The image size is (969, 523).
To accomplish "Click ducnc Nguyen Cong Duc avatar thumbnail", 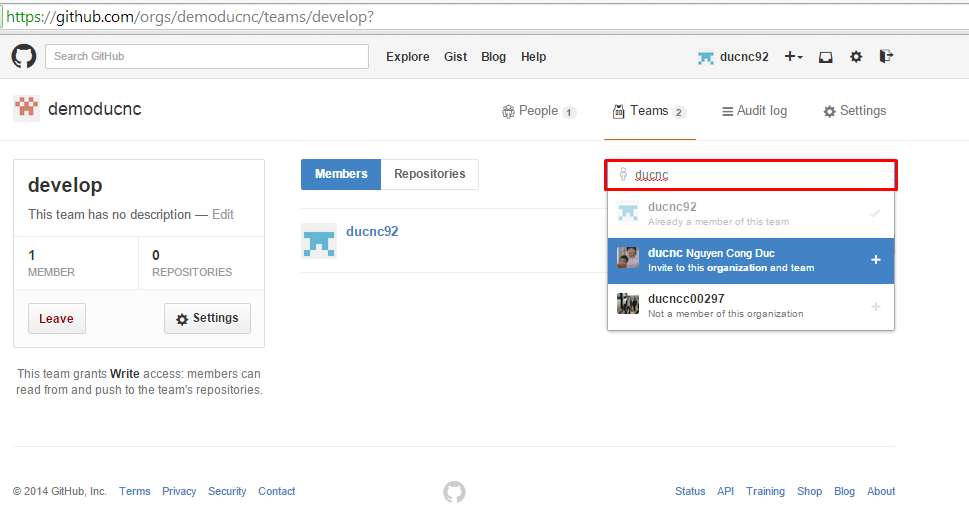I will point(628,257).
